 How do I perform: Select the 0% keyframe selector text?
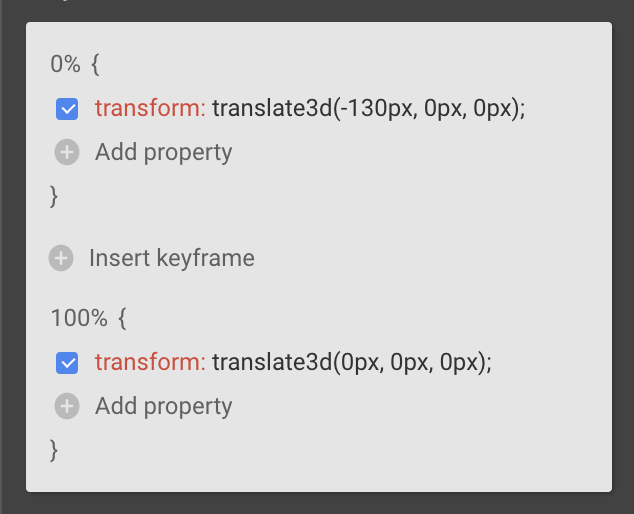point(66,65)
